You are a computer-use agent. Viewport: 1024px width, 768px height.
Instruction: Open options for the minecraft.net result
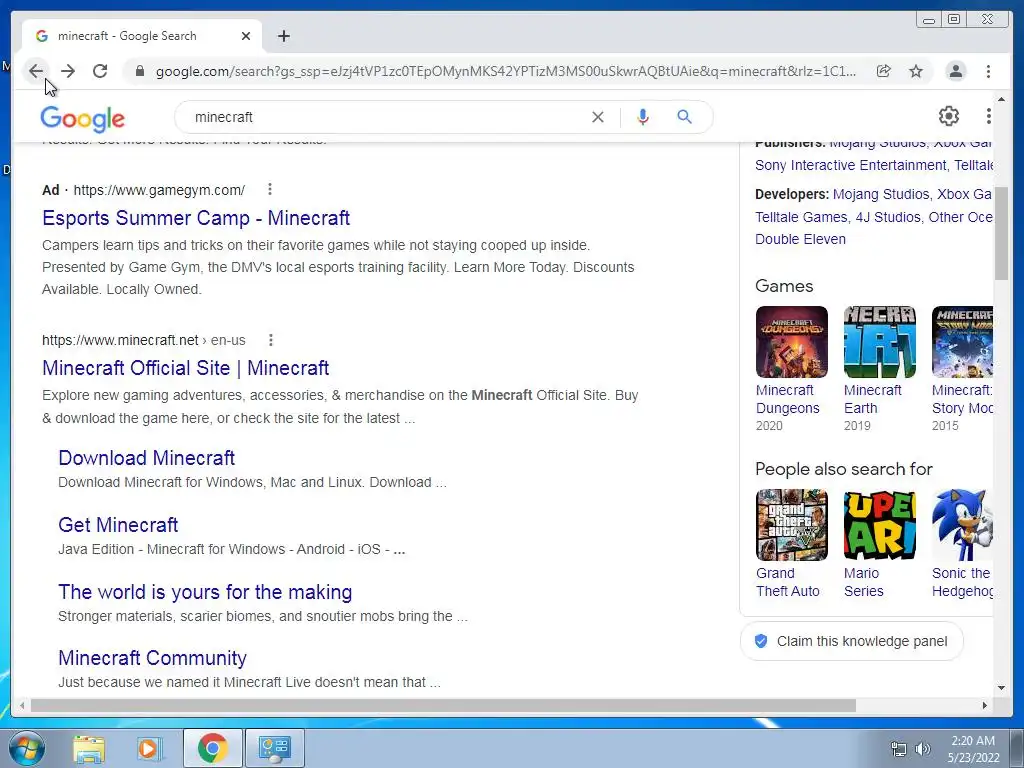(270, 340)
